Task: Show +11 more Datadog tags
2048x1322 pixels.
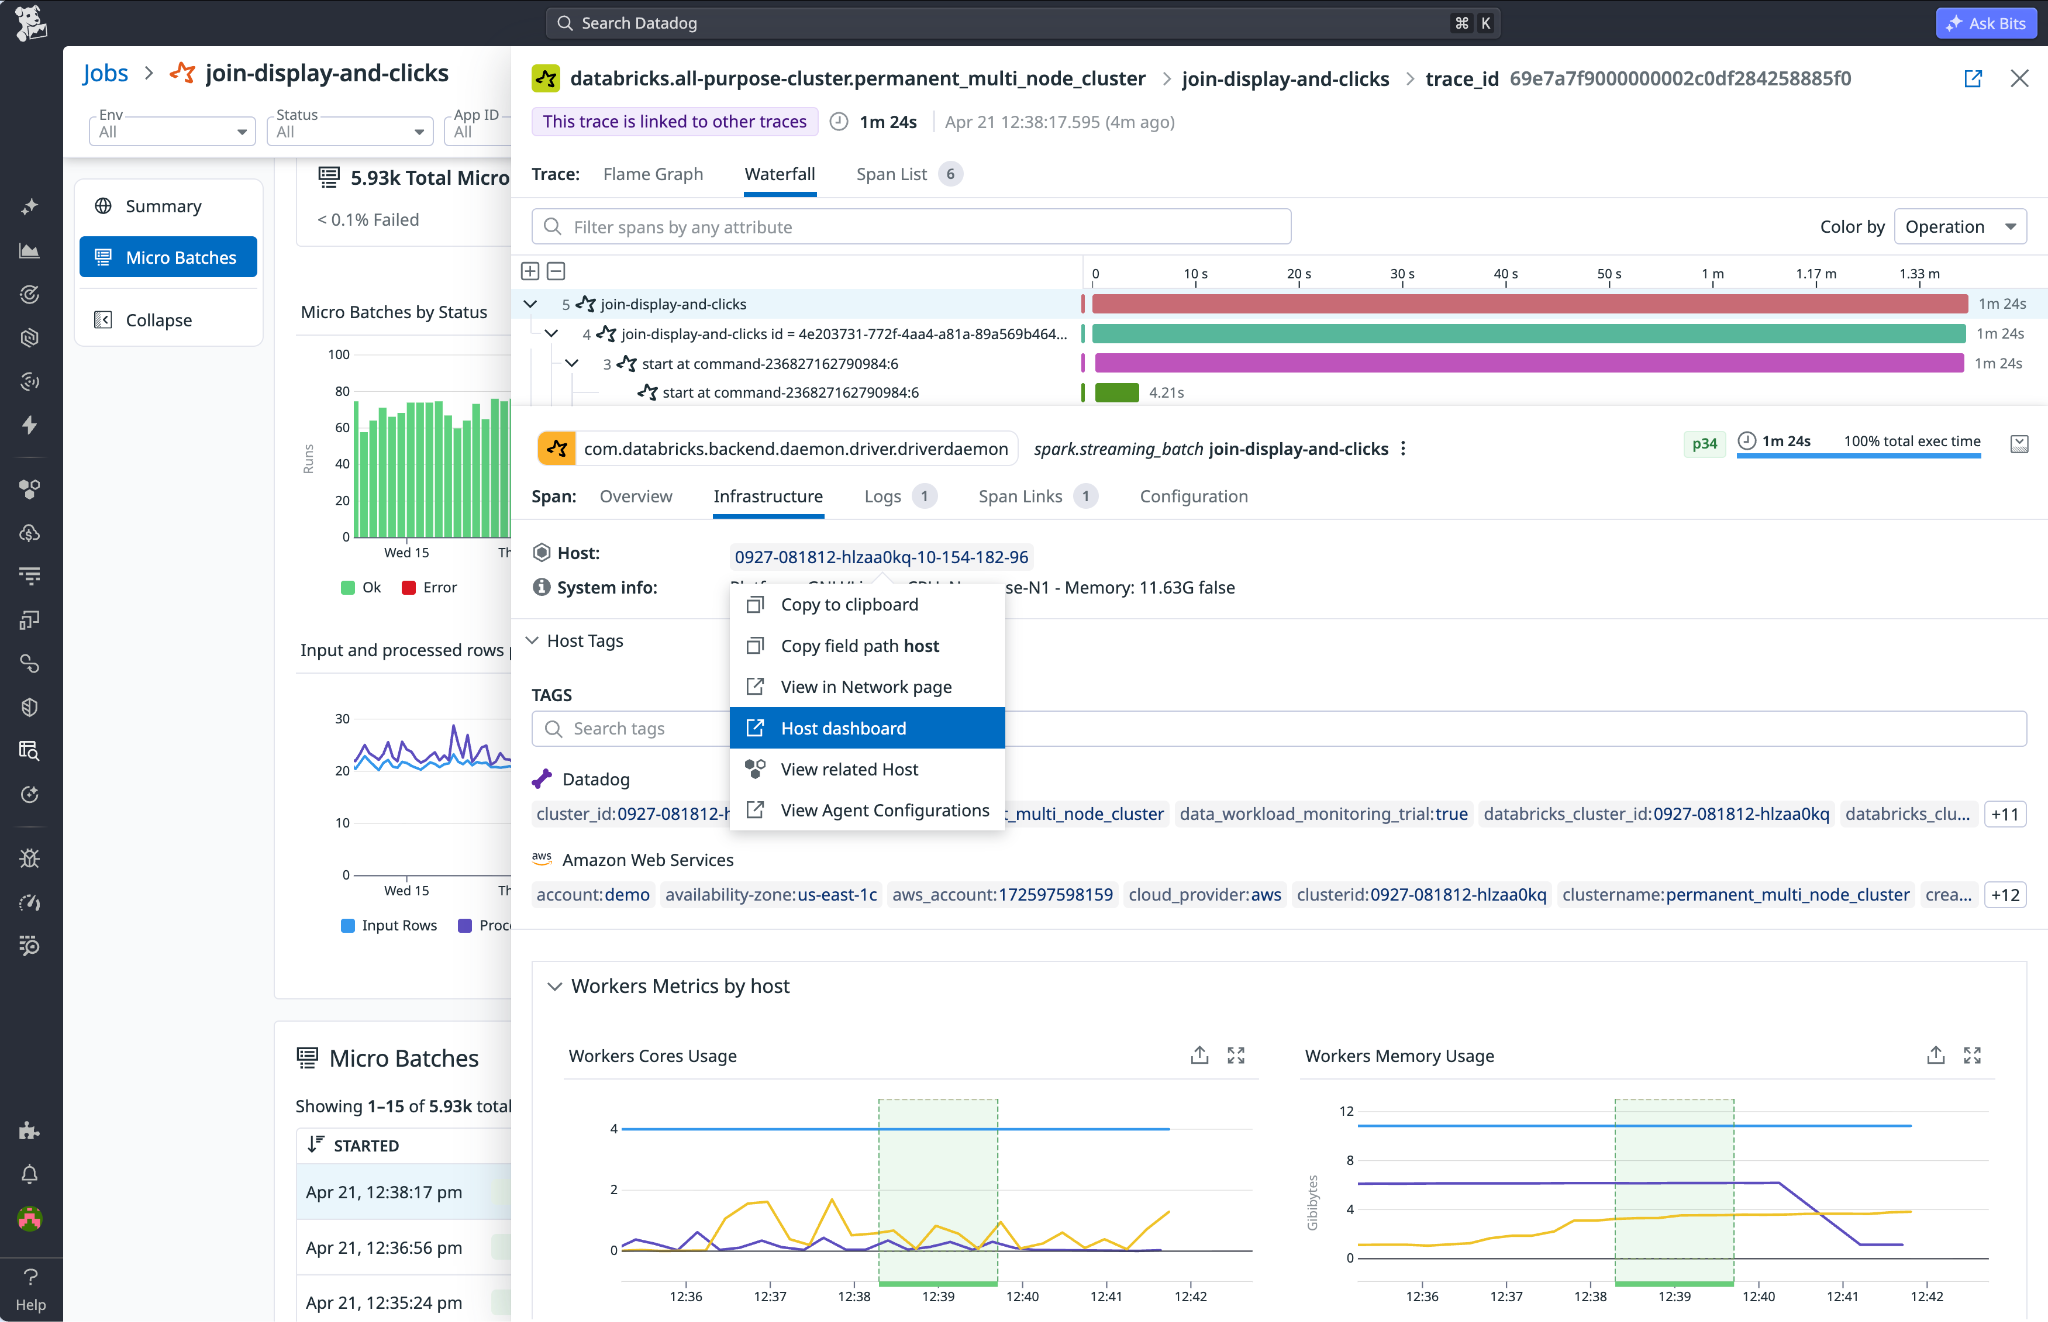Action: pos(2004,814)
